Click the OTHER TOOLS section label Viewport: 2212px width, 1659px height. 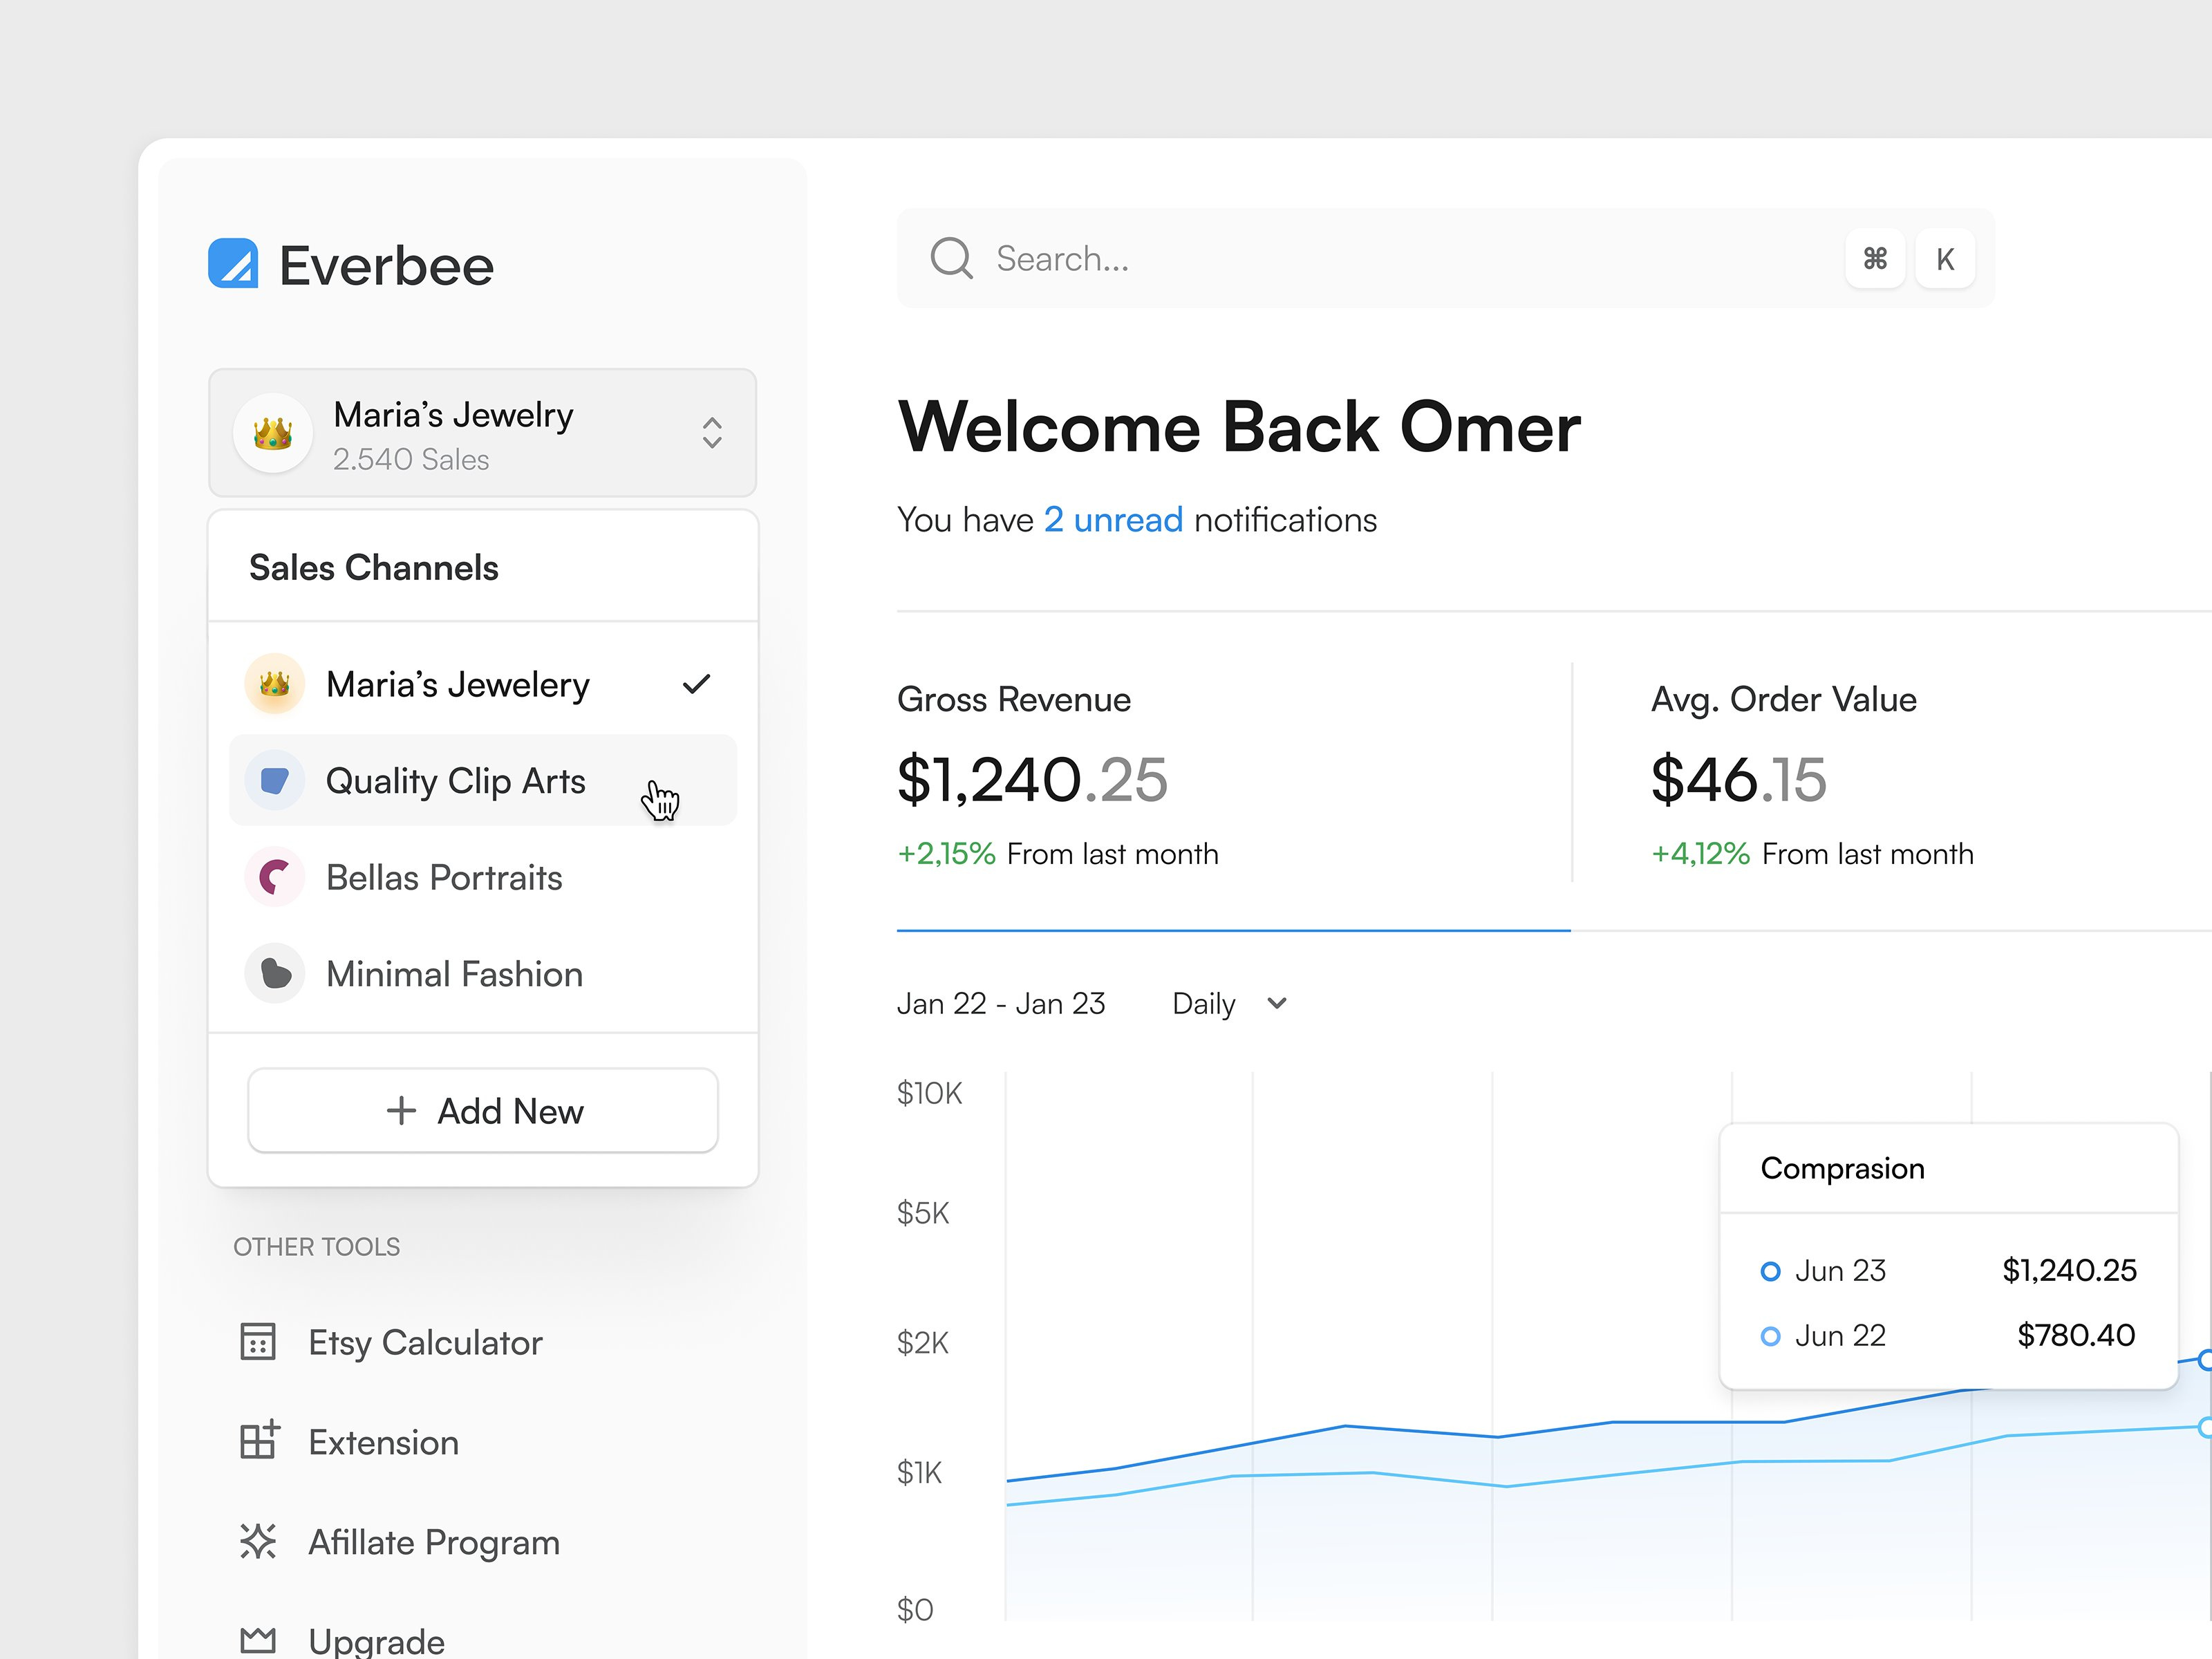coord(316,1246)
